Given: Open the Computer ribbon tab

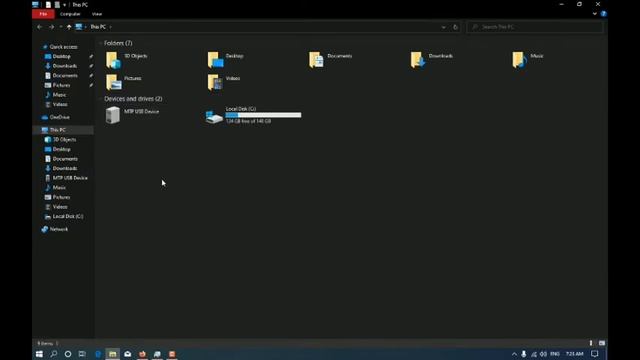Looking at the screenshot, I should point(70,14).
